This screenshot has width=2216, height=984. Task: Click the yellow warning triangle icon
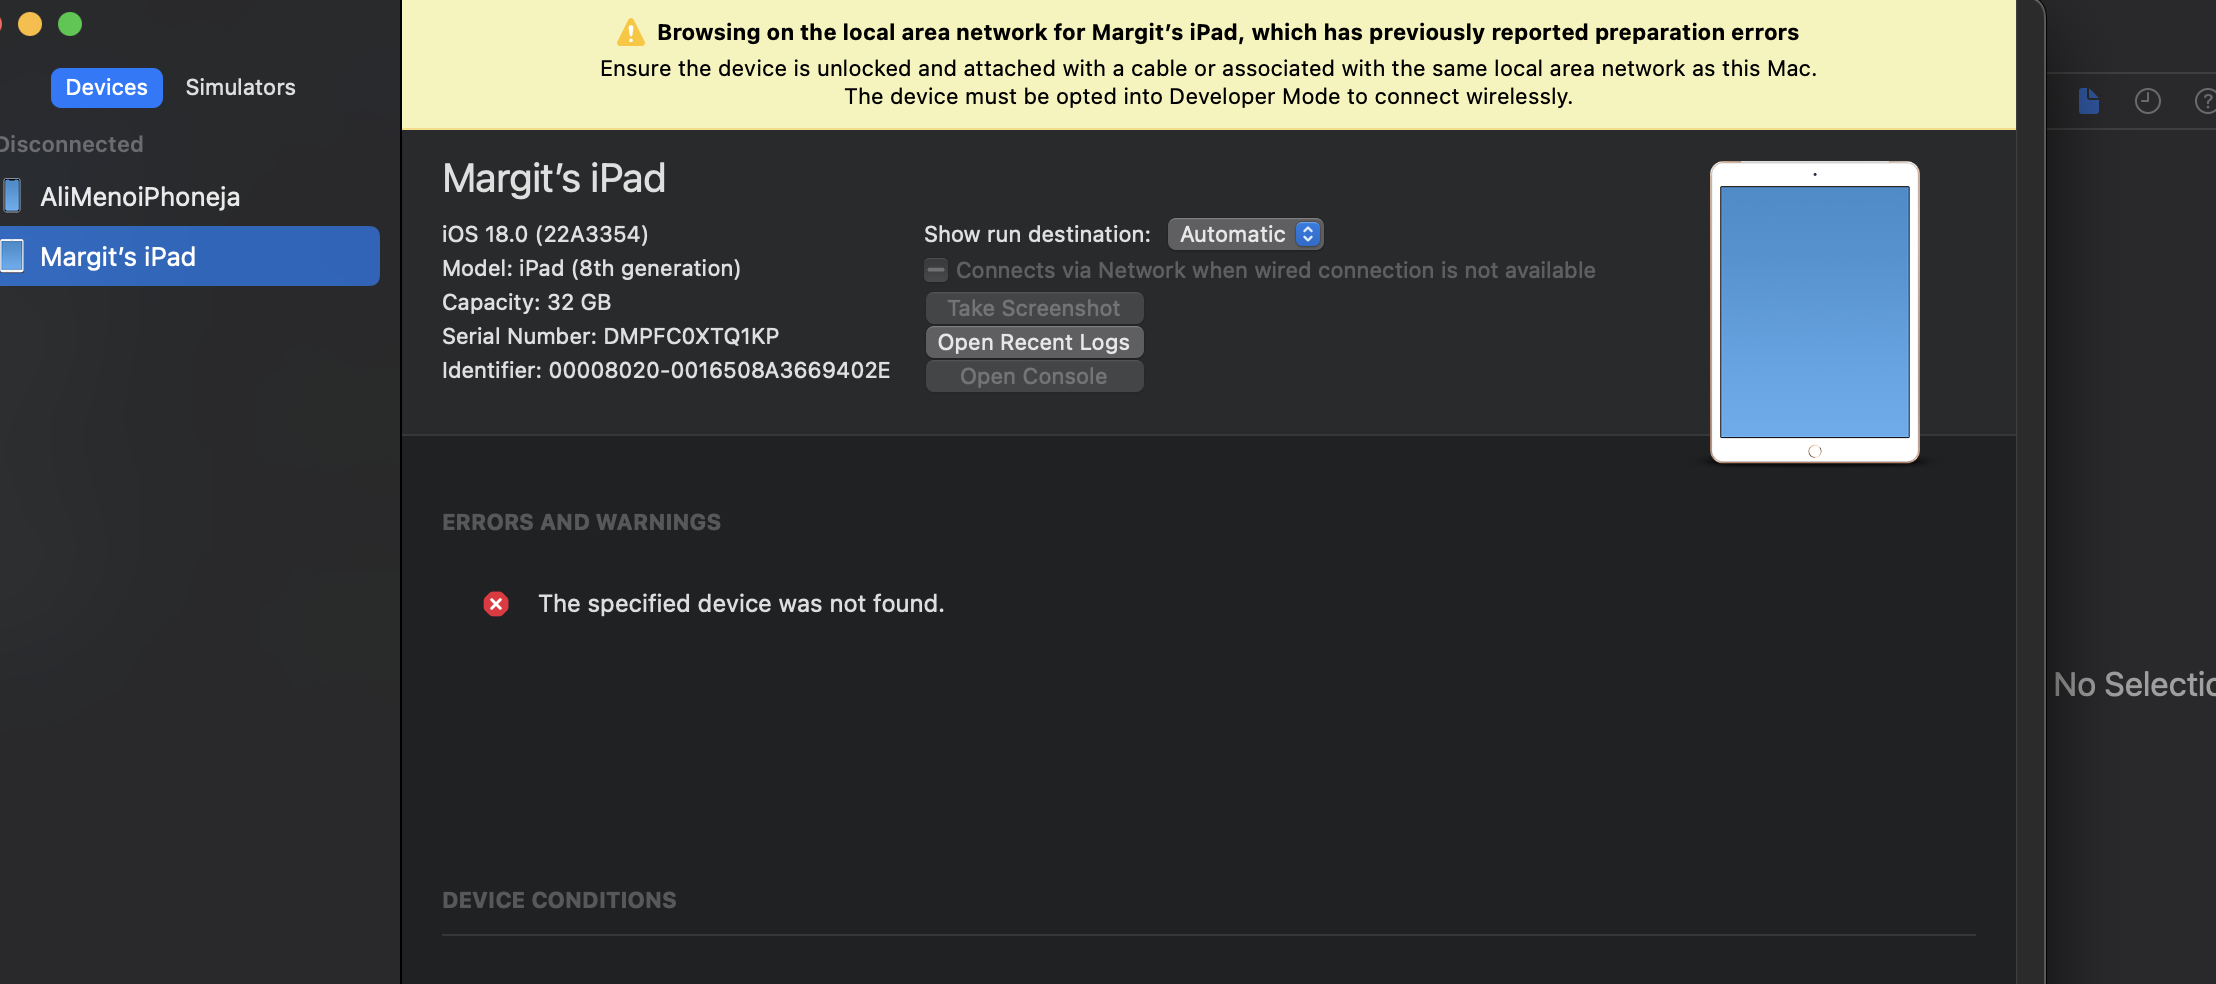631,32
